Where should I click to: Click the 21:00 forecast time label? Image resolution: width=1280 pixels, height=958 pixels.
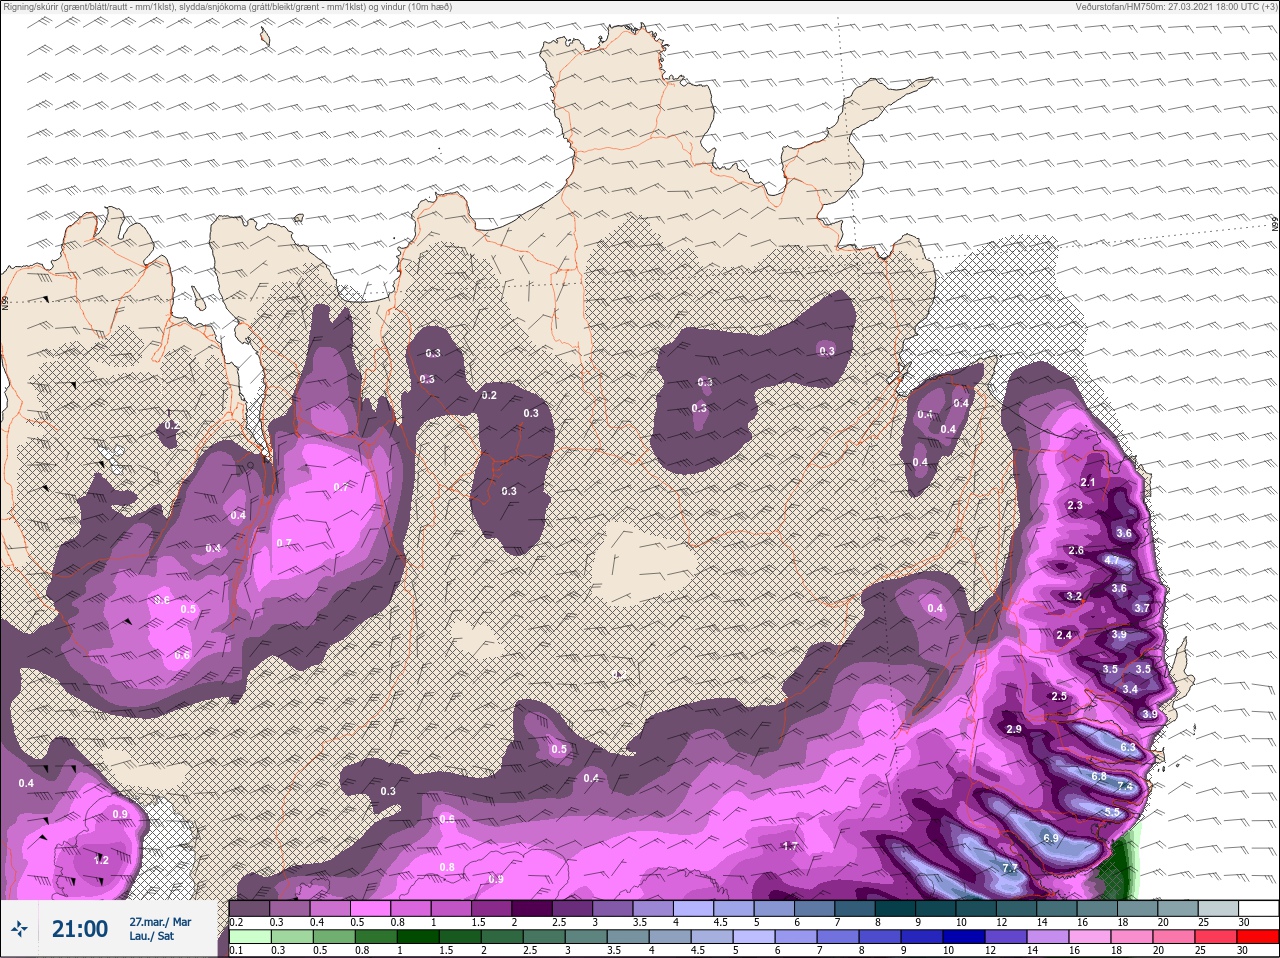click(x=79, y=929)
